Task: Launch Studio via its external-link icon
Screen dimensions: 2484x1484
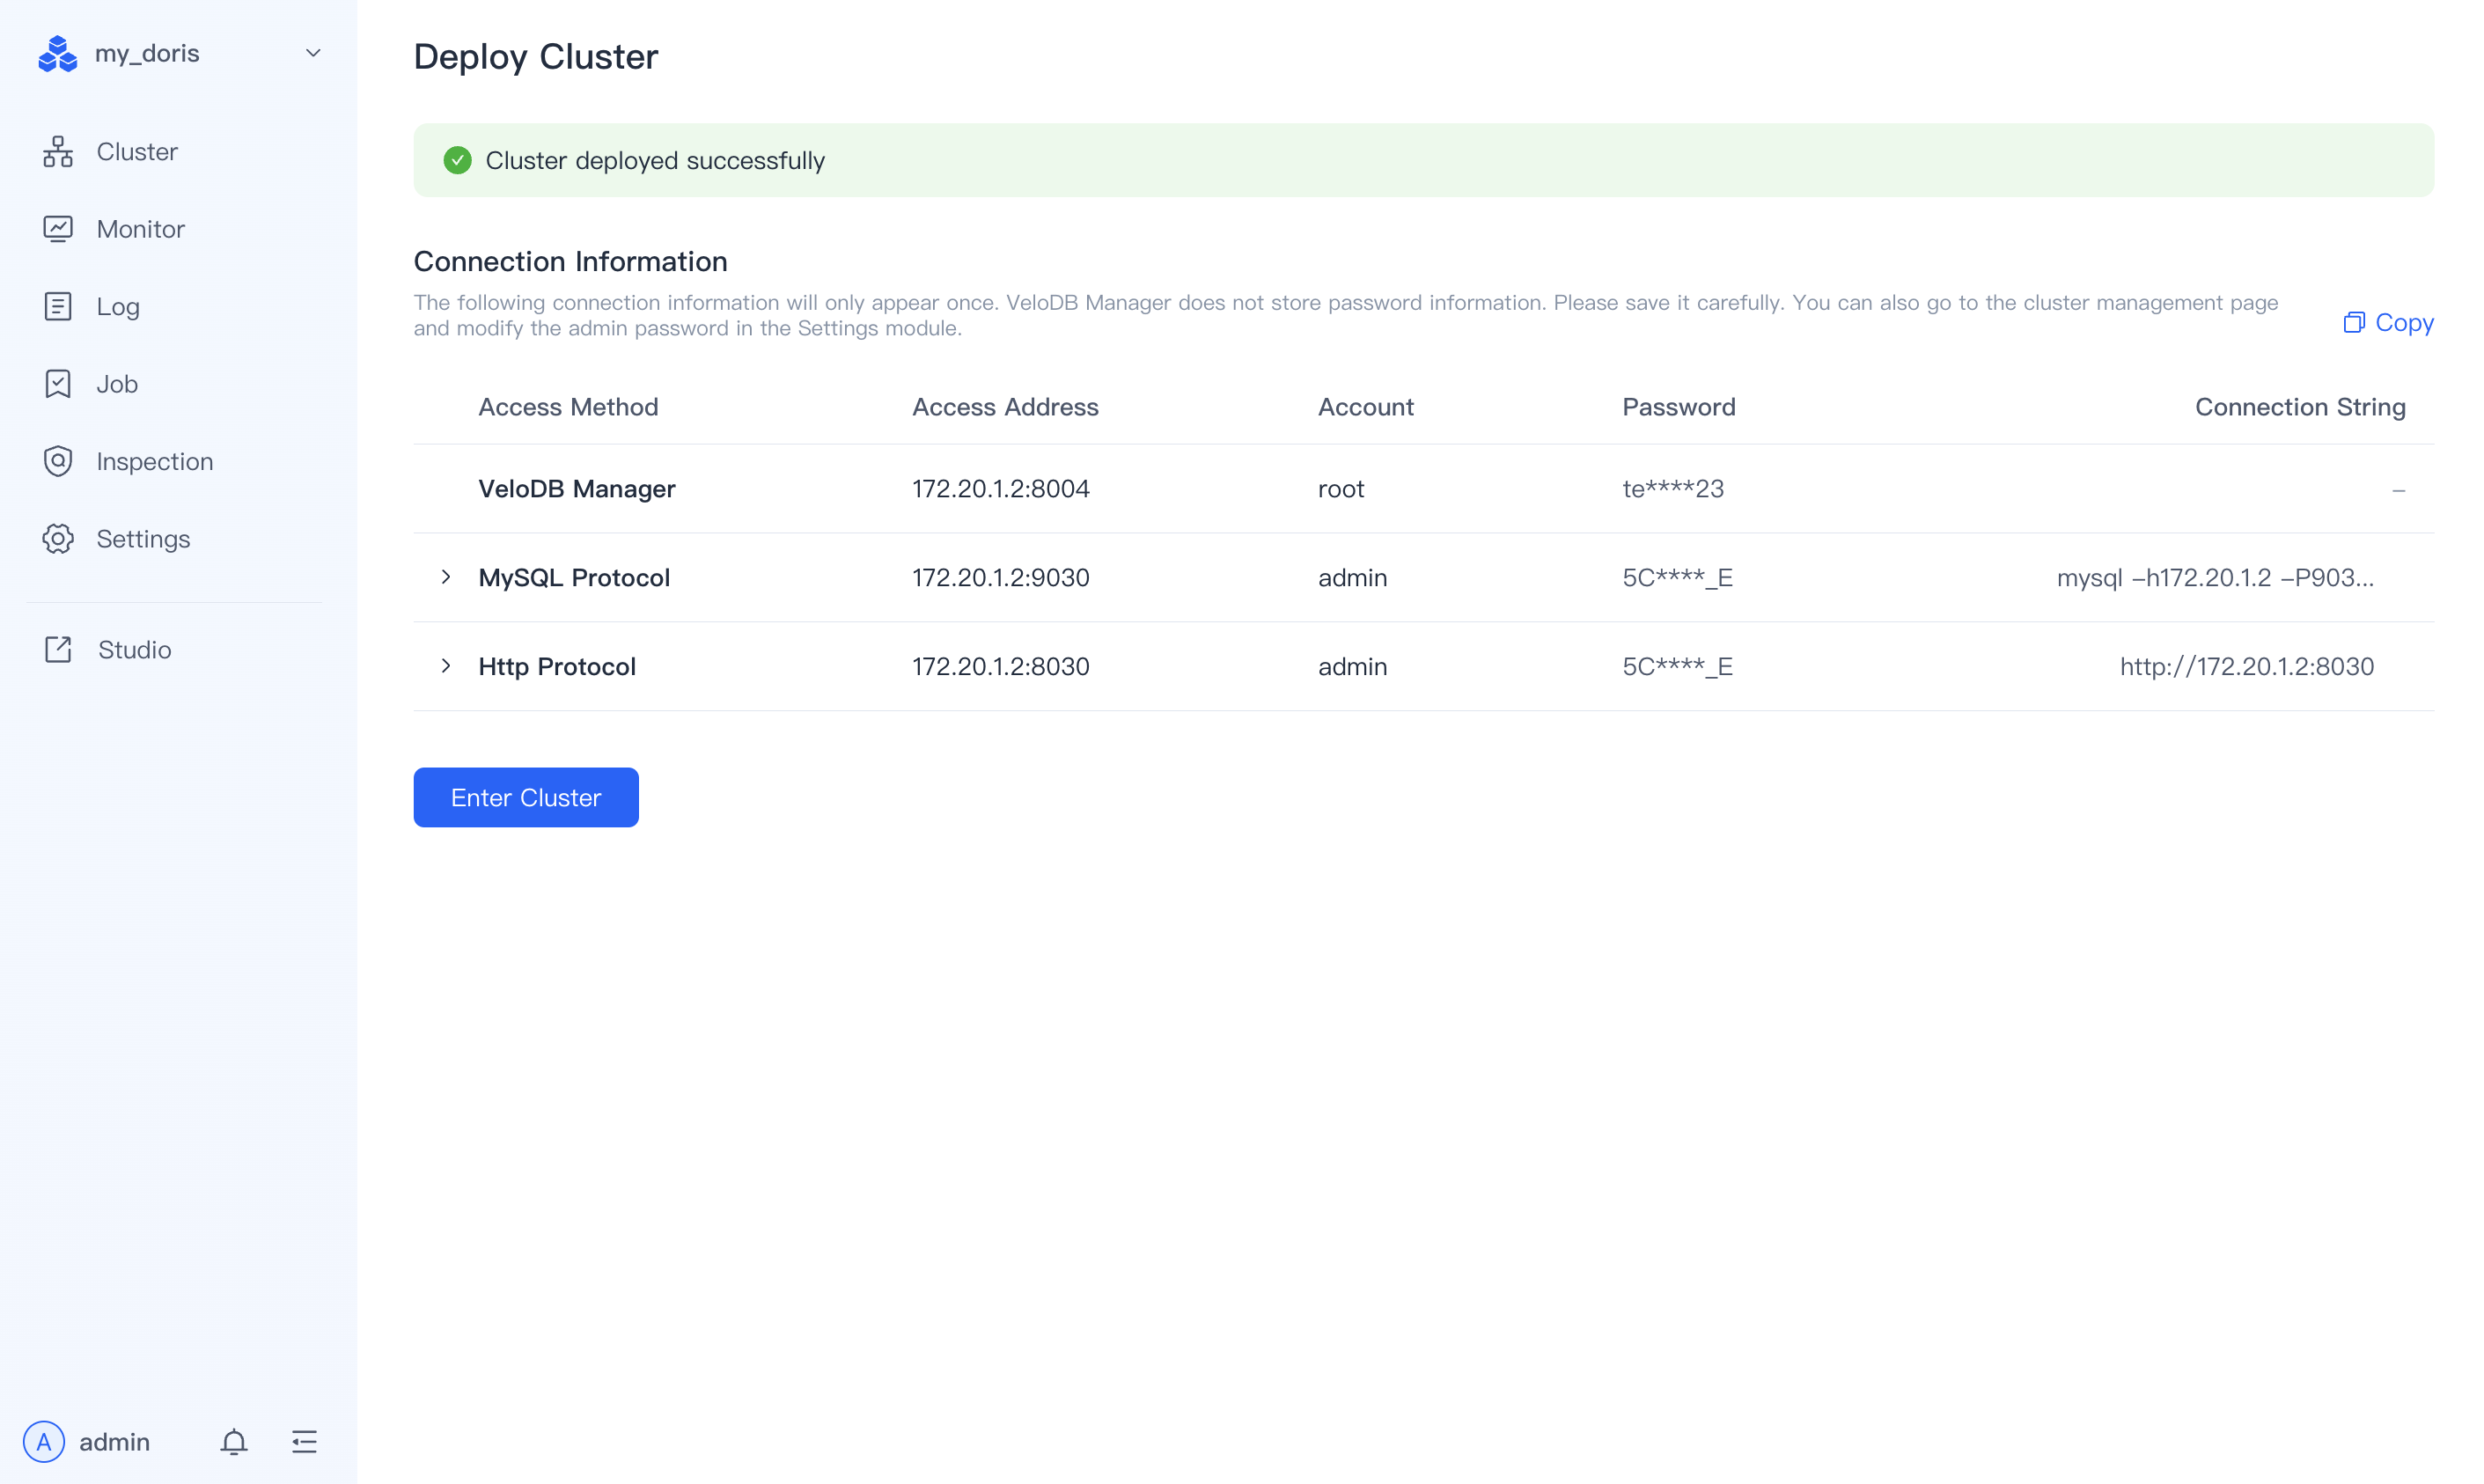Action: click(57, 649)
